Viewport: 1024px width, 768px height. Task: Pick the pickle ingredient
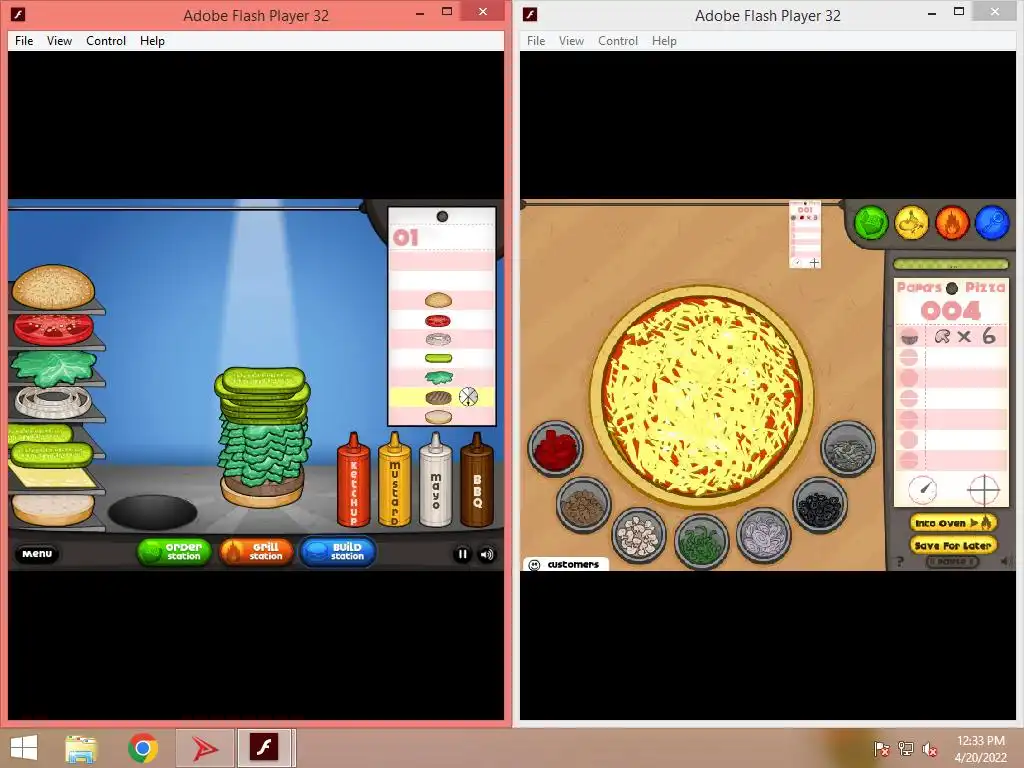pyautogui.click(x=50, y=453)
